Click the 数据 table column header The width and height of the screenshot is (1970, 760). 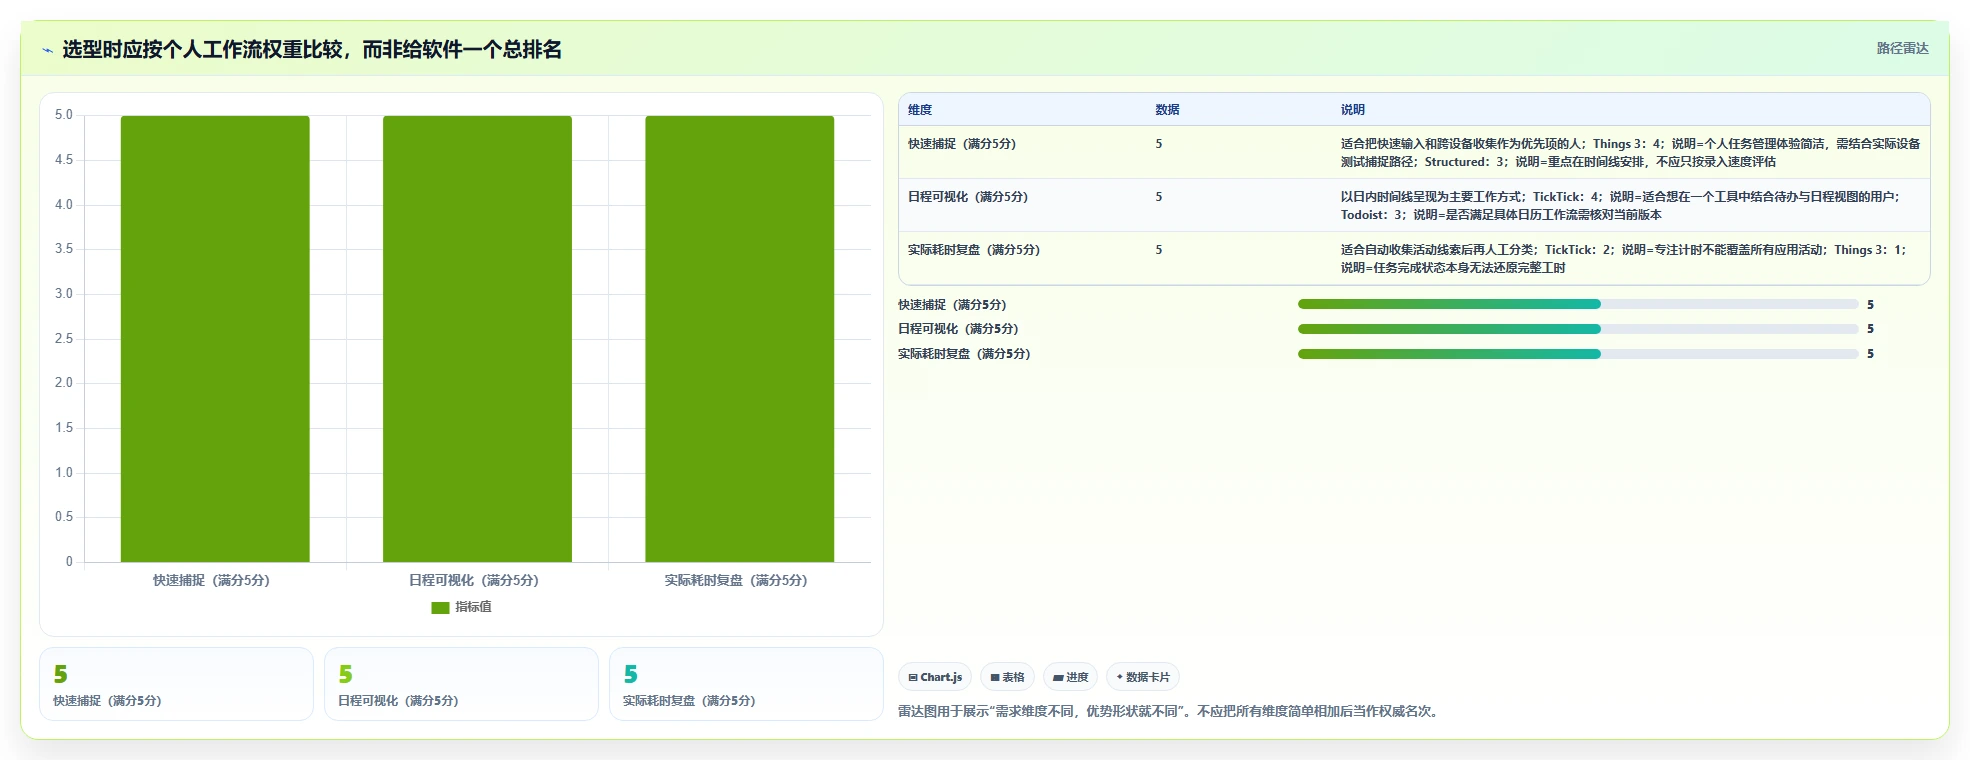[1167, 110]
